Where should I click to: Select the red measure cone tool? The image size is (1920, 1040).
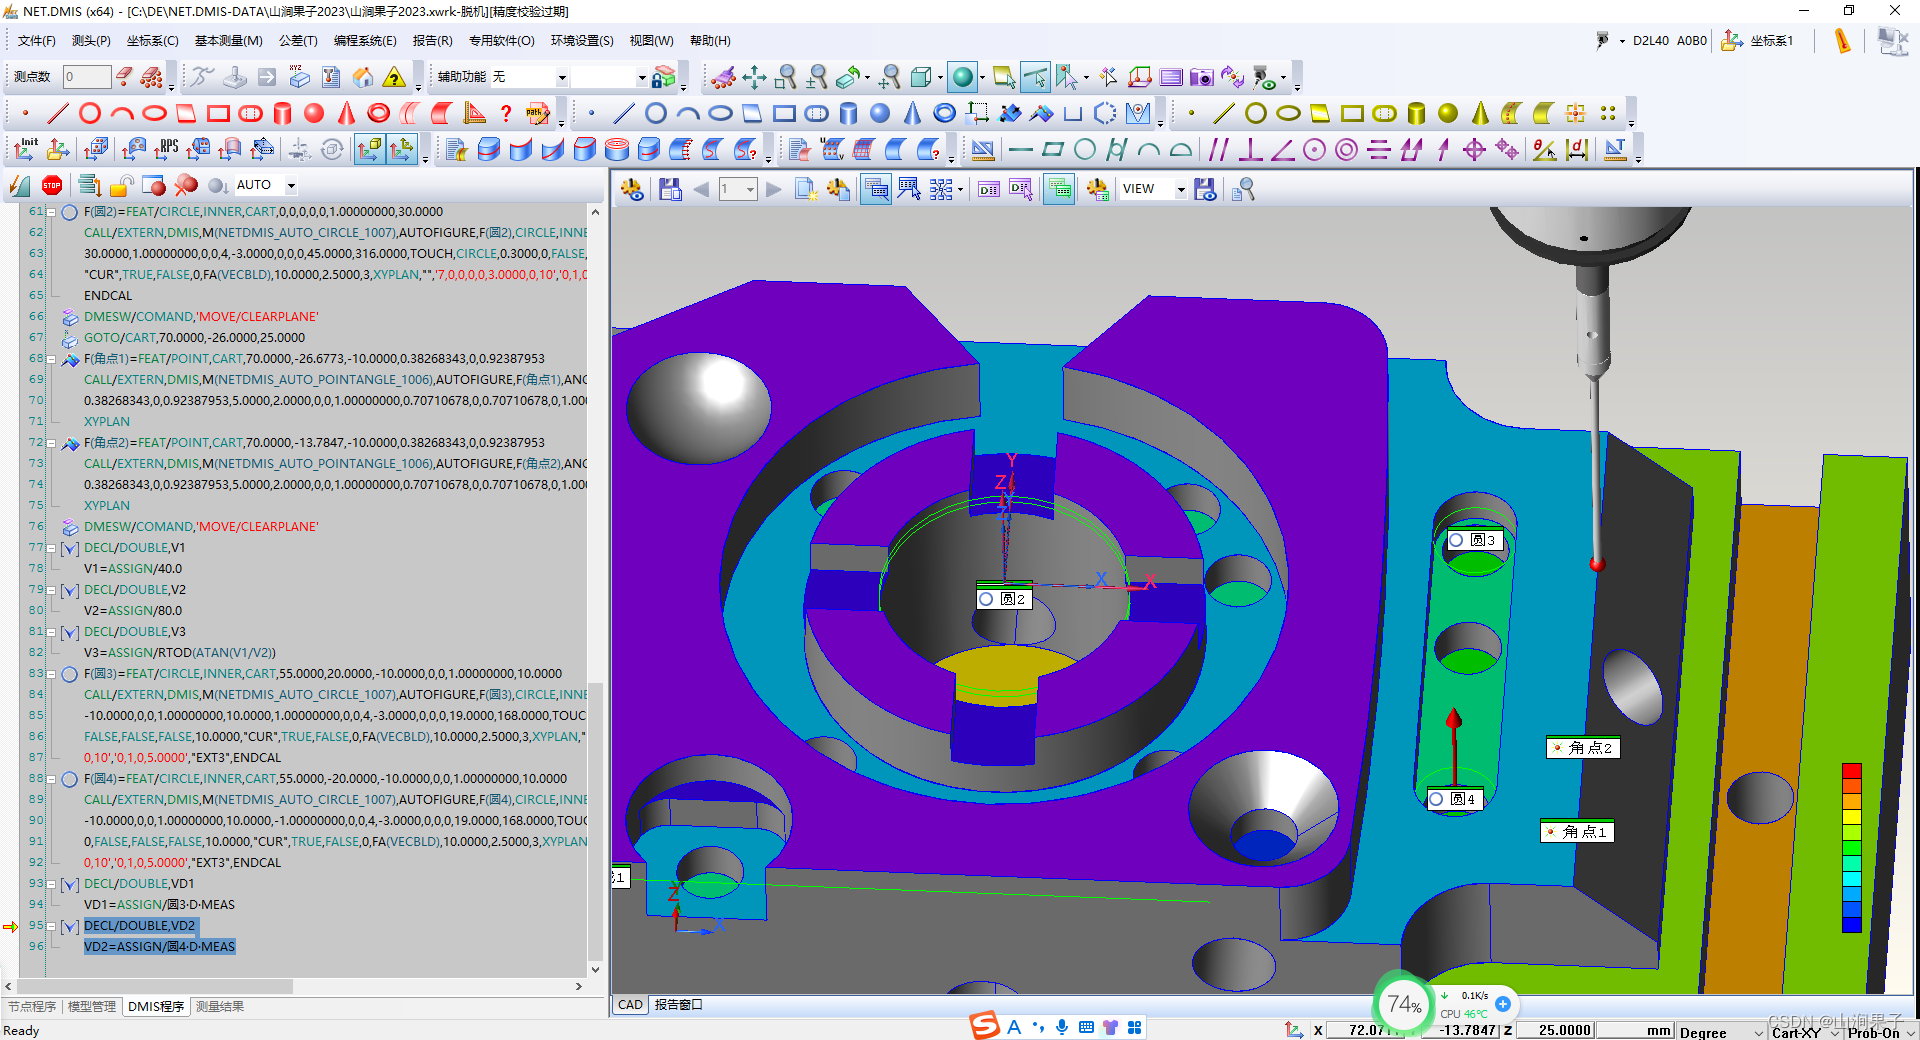tap(346, 113)
